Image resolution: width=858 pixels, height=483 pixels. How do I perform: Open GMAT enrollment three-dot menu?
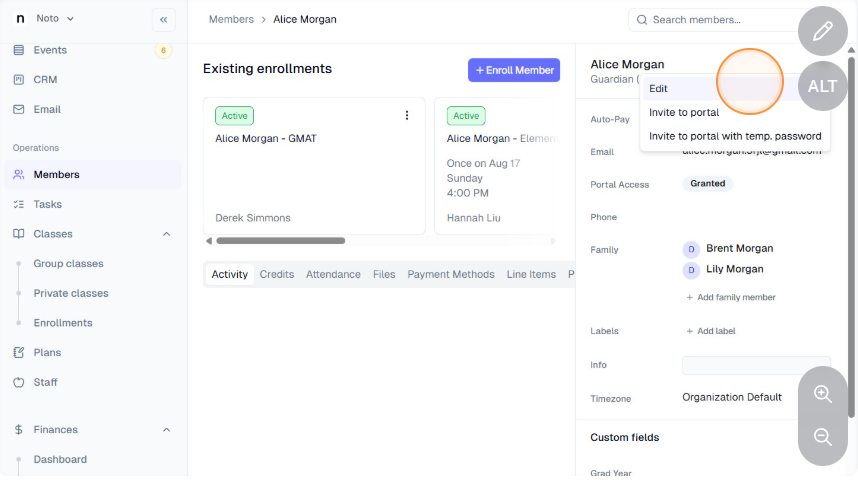coord(407,115)
